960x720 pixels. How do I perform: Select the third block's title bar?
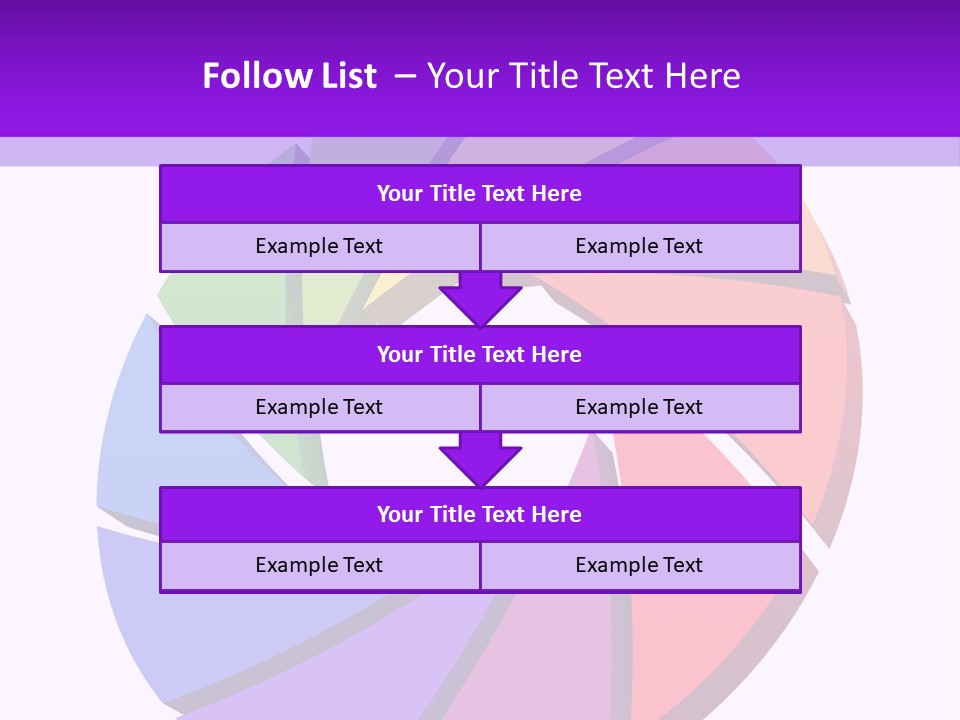480,514
